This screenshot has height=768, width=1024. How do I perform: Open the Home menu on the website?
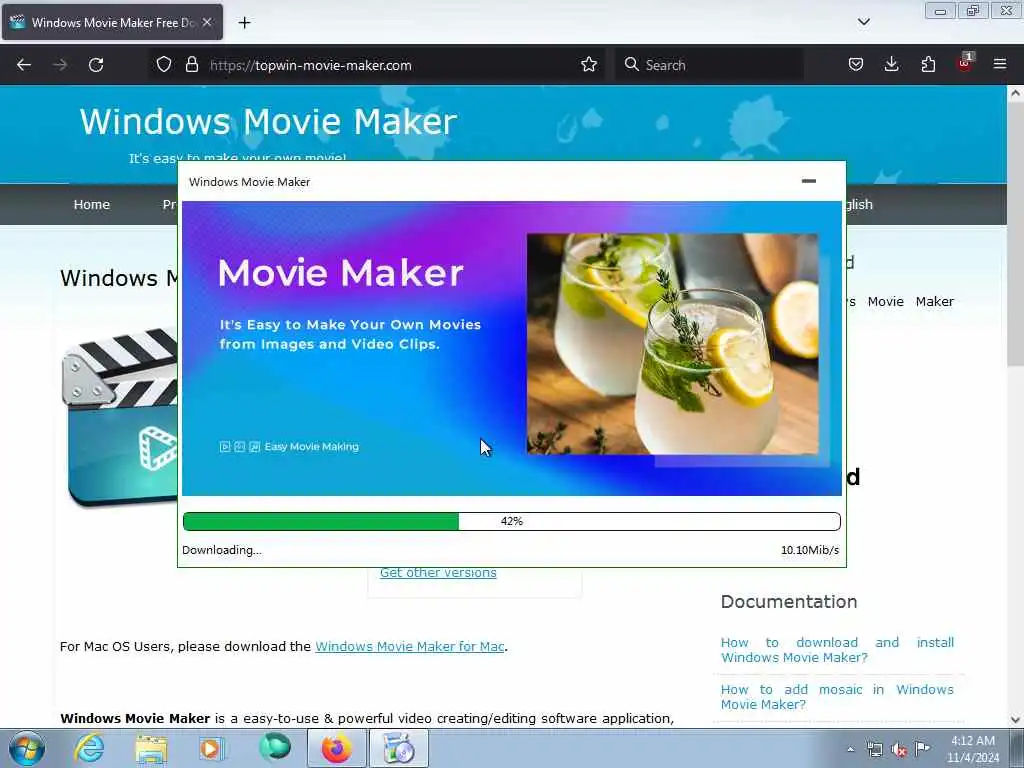pos(91,204)
